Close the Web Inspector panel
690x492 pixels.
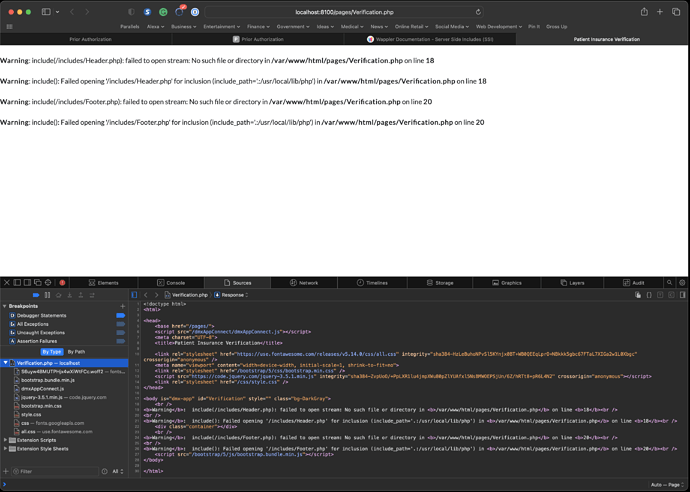pos(7,283)
